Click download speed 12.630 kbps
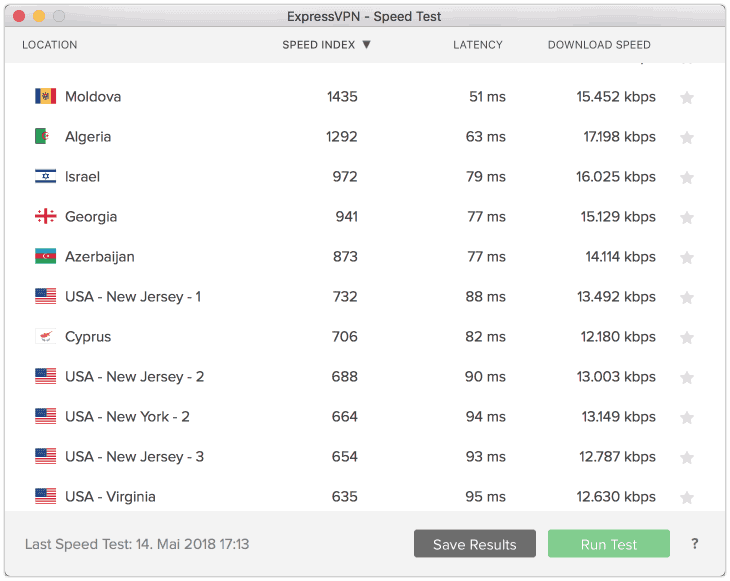The height and width of the screenshot is (581, 730). (x=616, y=497)
